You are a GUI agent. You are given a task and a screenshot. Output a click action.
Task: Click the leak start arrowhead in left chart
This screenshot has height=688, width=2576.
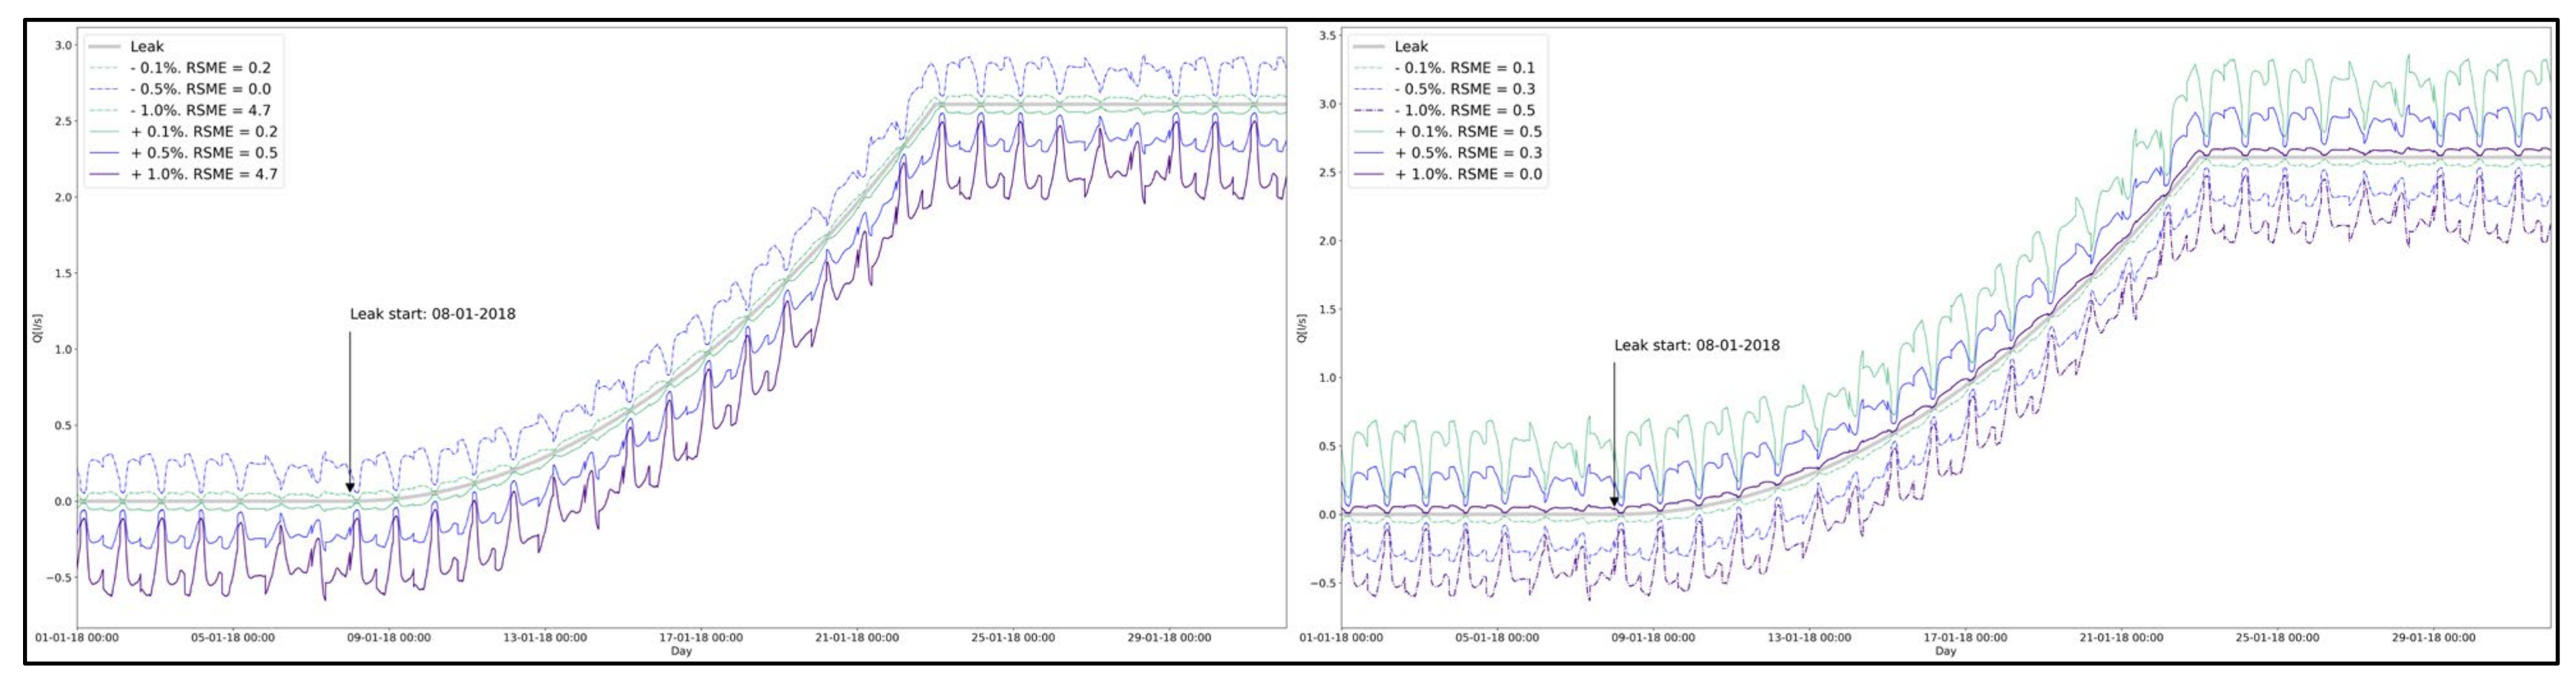350,488
